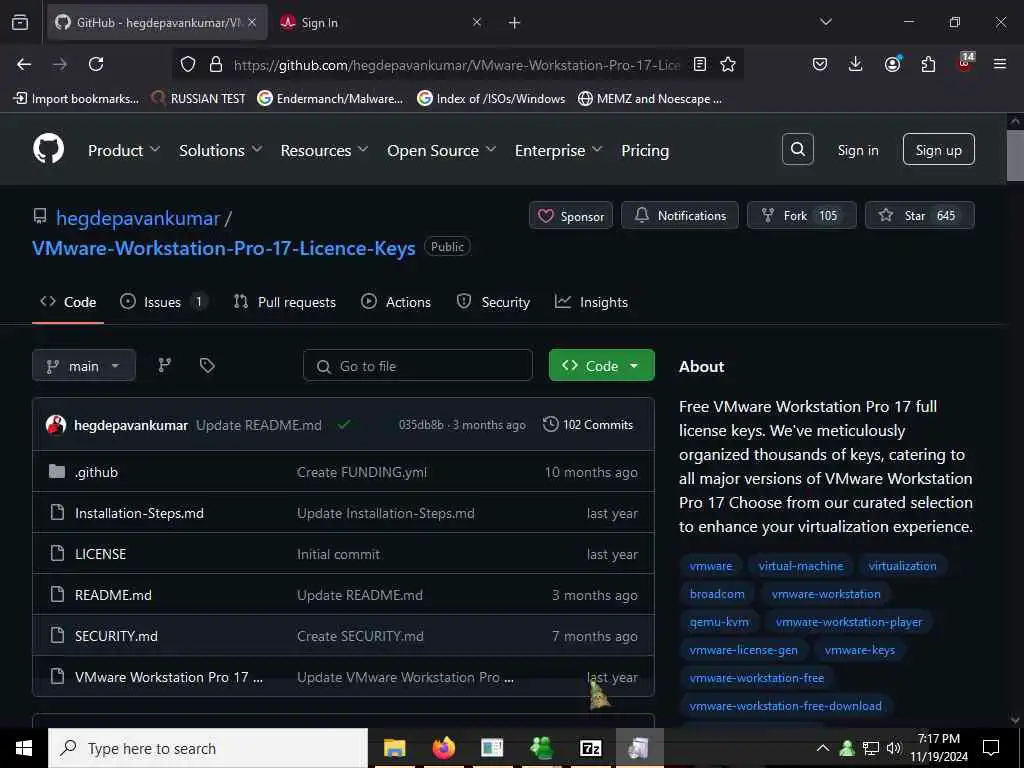This screenshot has height=768, width=1024.
Task: Expand the Enterprise menu
Action: click(558, 150)
